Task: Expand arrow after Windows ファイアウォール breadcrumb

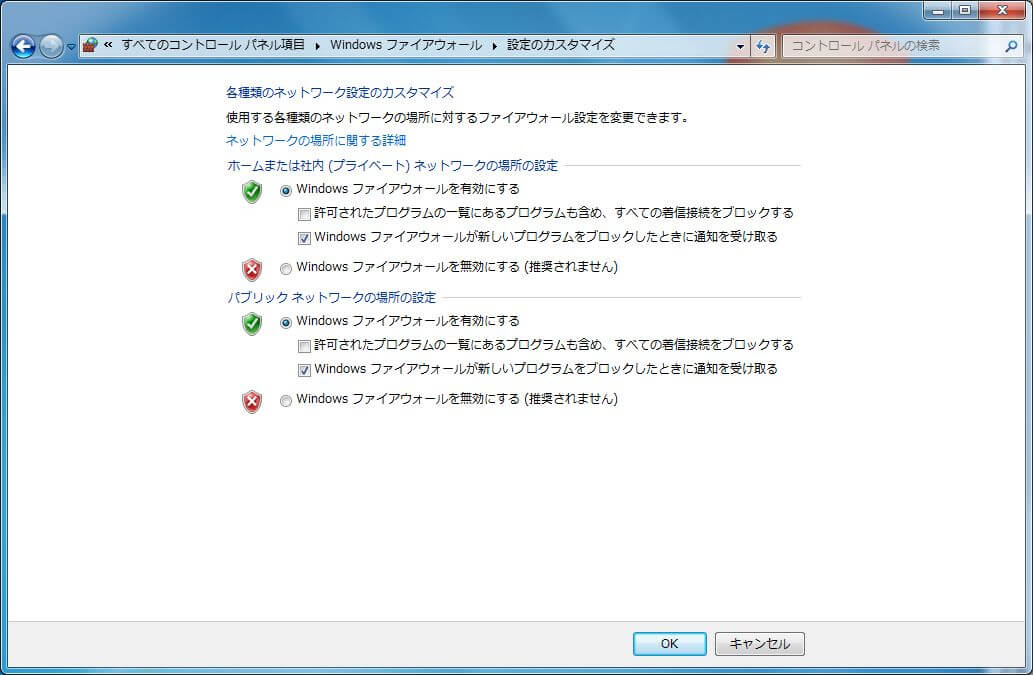Action: click(495, 45)
